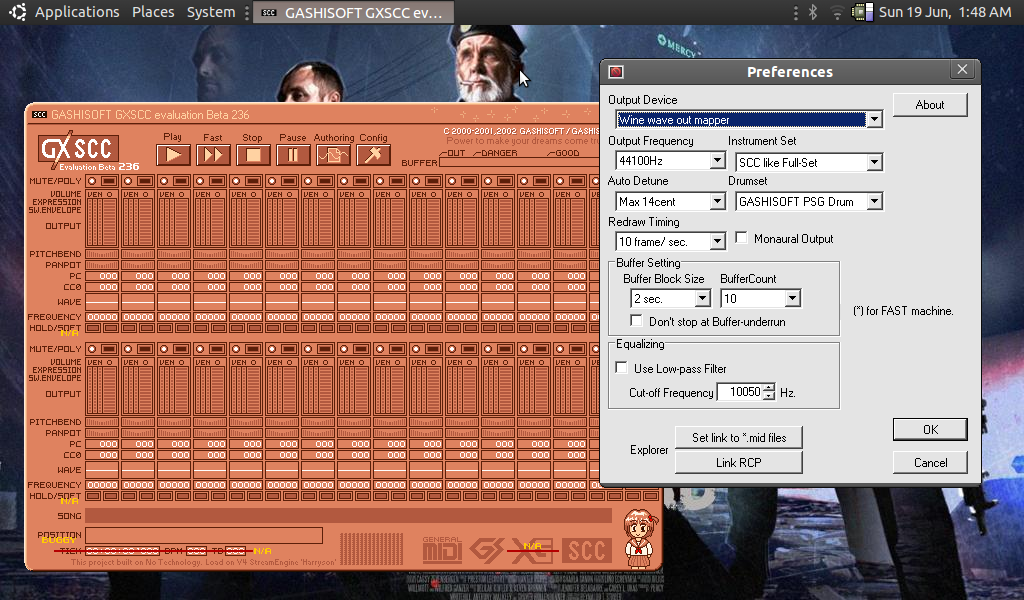Open the Authoring tool icon

333,154
